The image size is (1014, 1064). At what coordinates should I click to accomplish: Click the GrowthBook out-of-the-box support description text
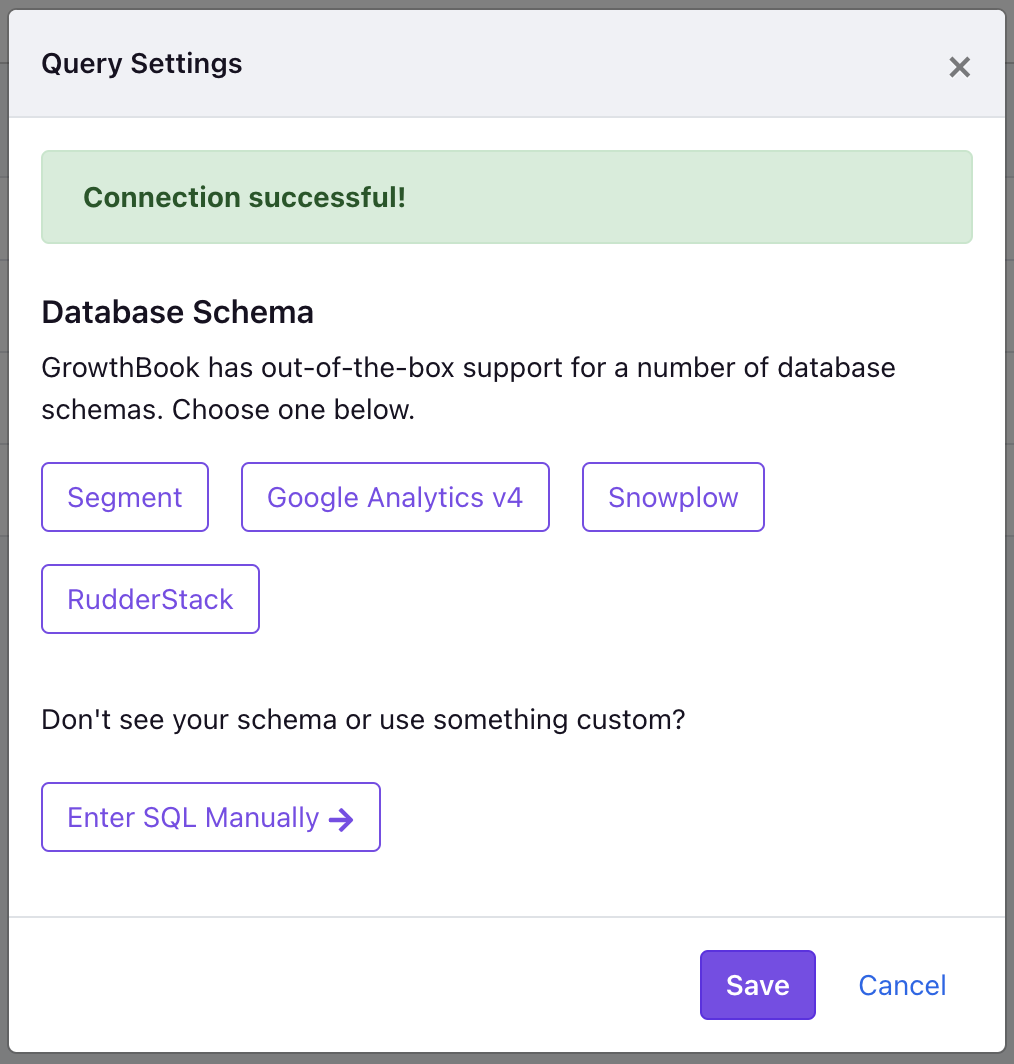(468, 388)
